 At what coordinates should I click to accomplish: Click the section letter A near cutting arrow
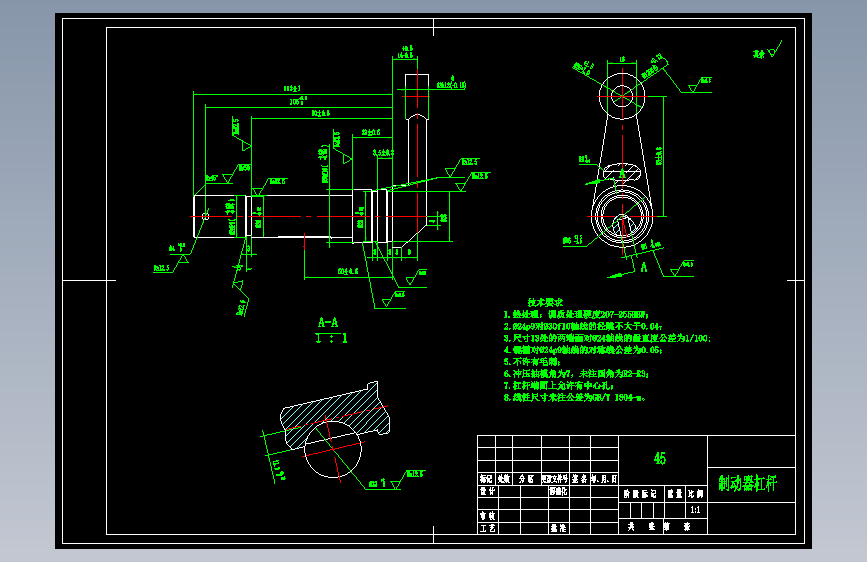(644, 267)
